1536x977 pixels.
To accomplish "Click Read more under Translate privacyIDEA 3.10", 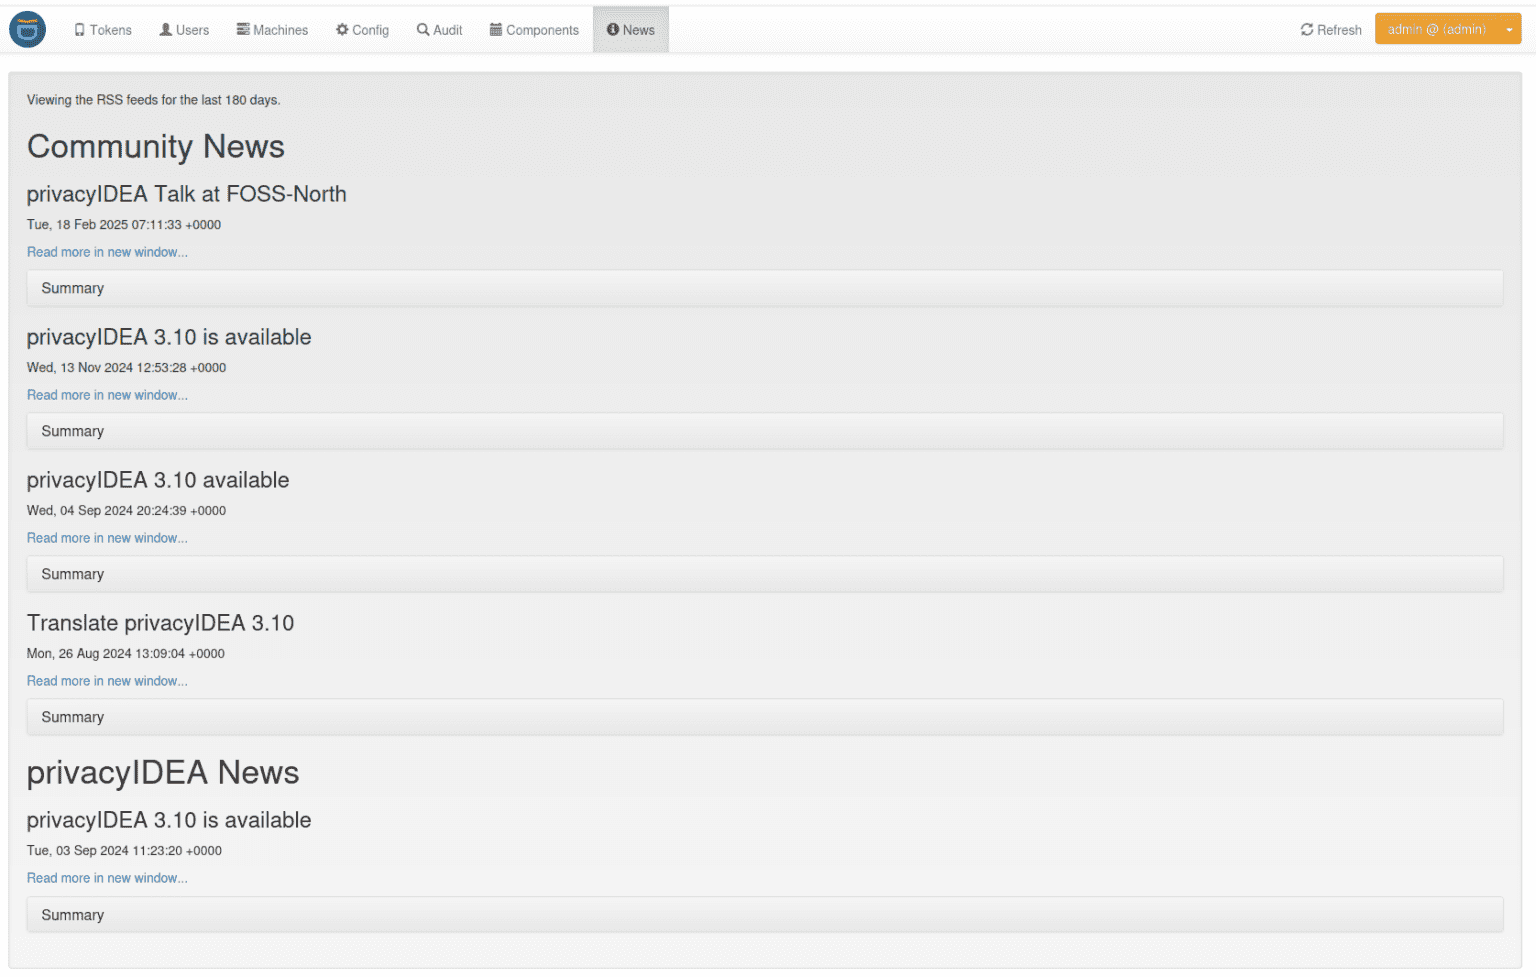I will pyautogui.click(x=107, y=680).
